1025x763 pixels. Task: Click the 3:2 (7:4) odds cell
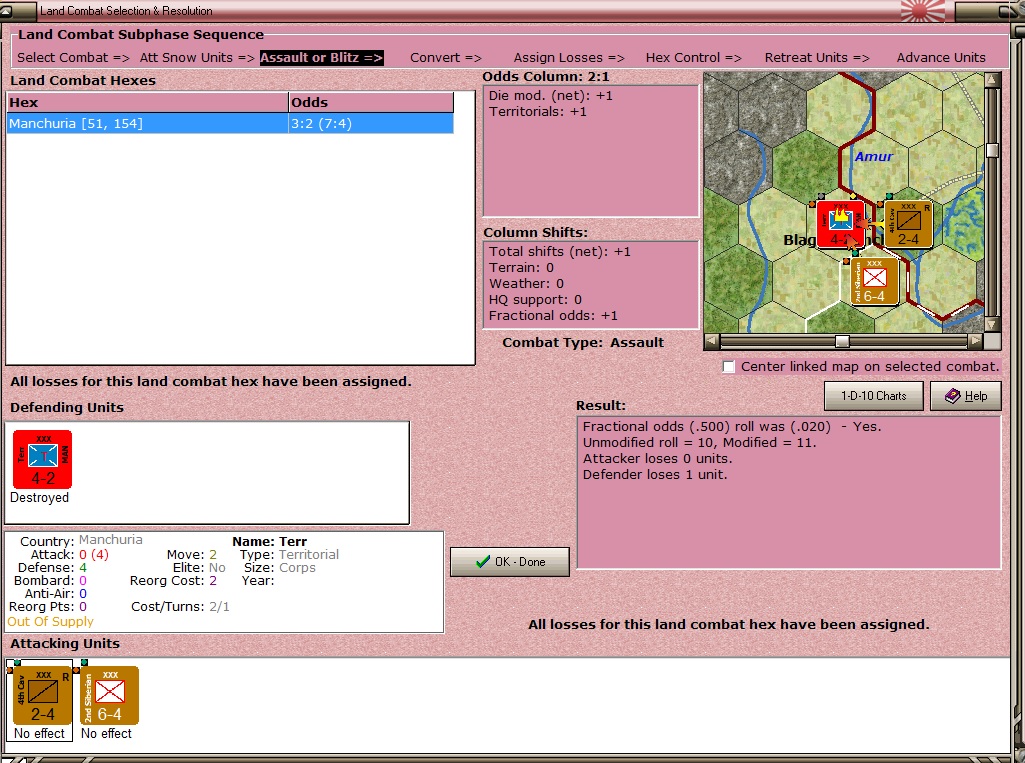coord(371,124)
